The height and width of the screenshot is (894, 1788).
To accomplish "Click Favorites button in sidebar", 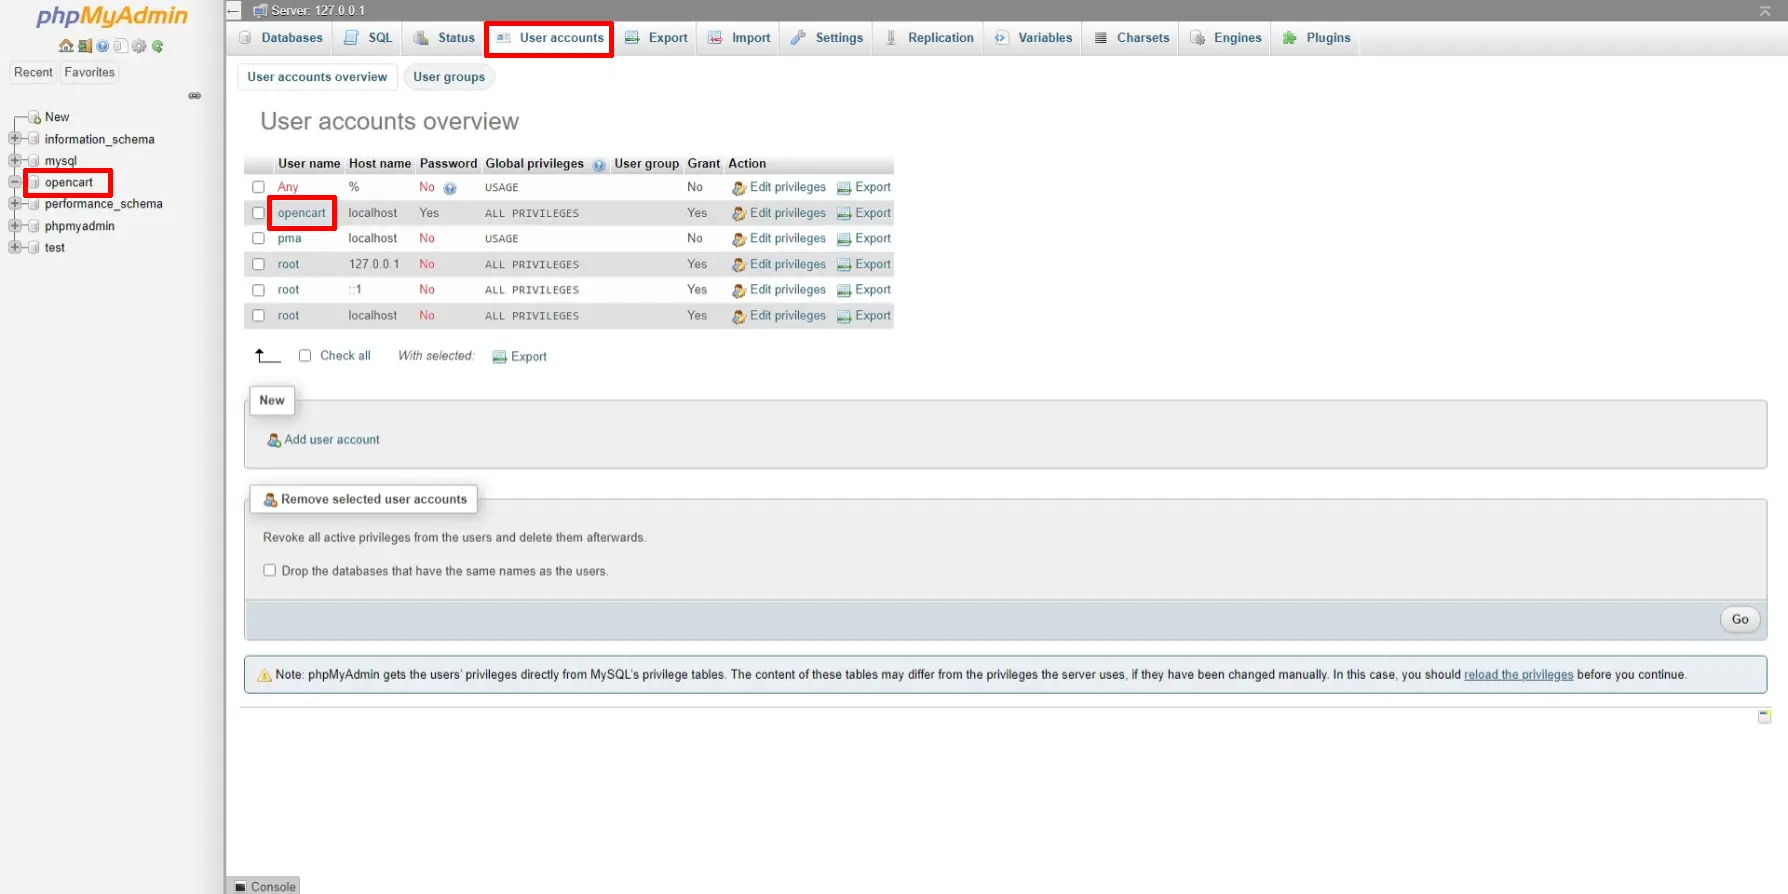I will click(90, 72).
